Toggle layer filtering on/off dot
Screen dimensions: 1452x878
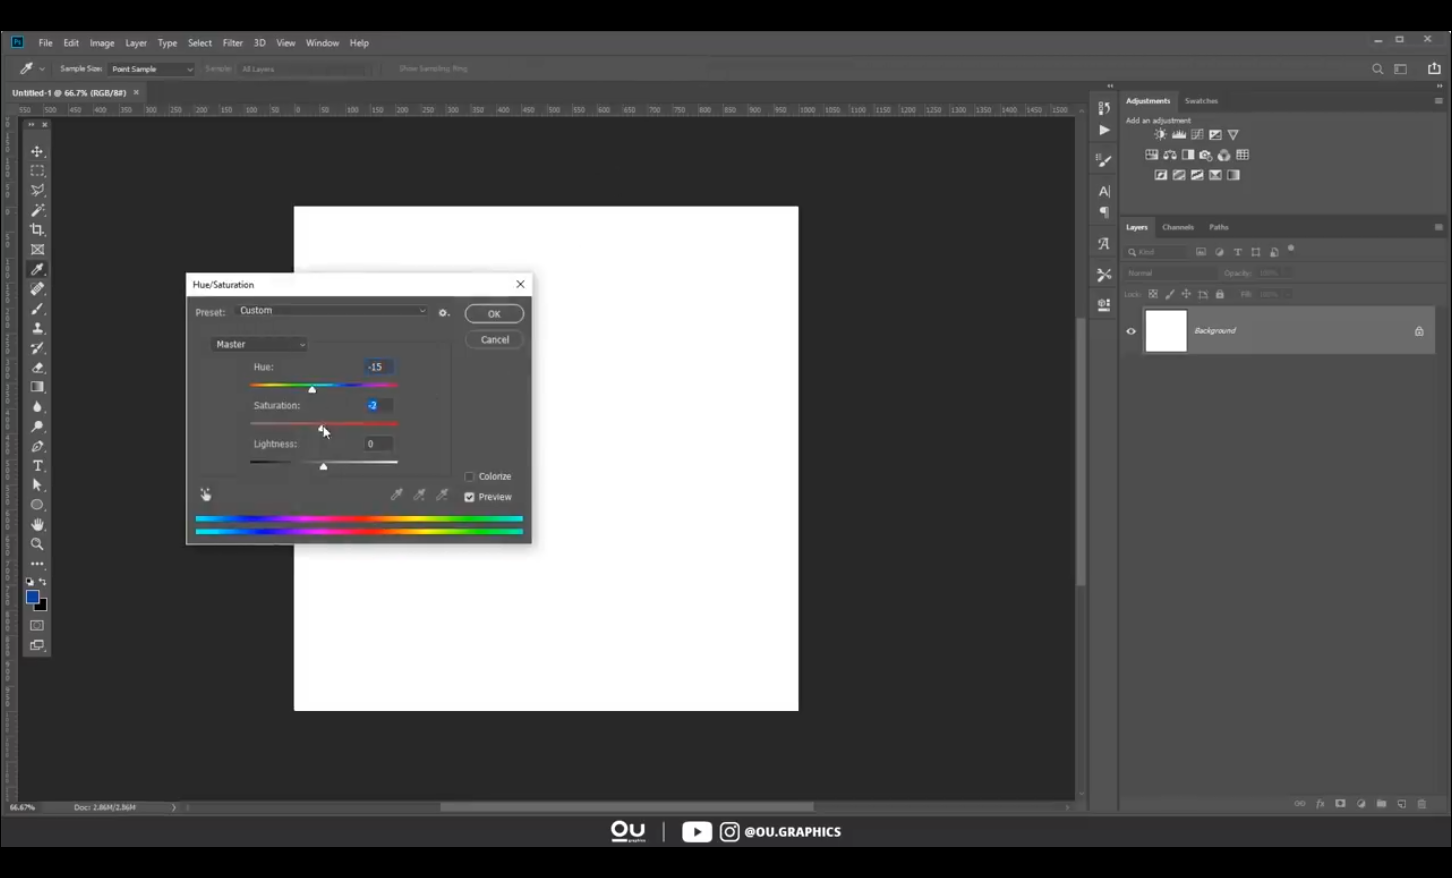(1291, 248)
